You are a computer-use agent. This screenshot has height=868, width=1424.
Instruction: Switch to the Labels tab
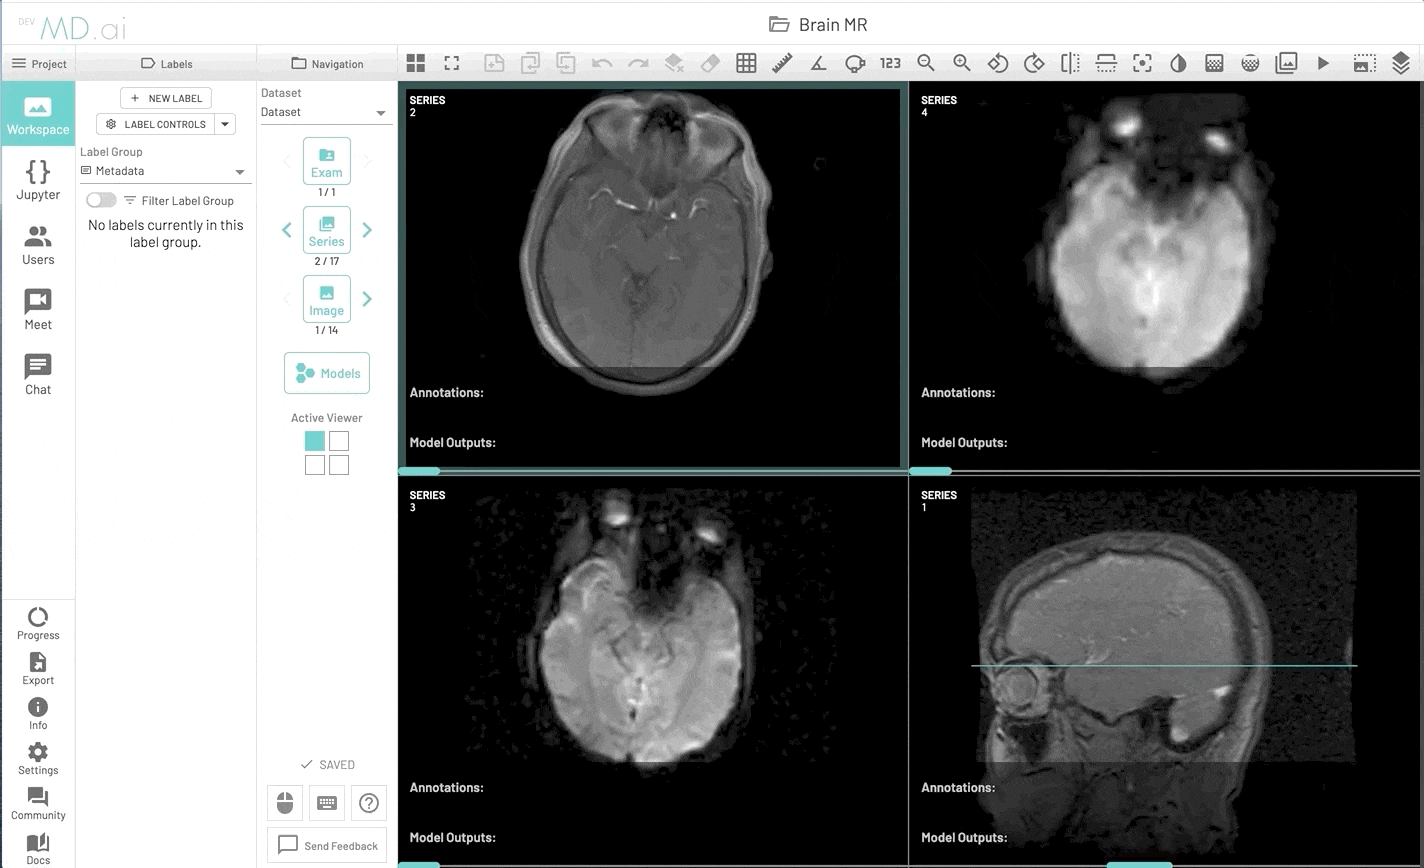(x=166, y=63)
